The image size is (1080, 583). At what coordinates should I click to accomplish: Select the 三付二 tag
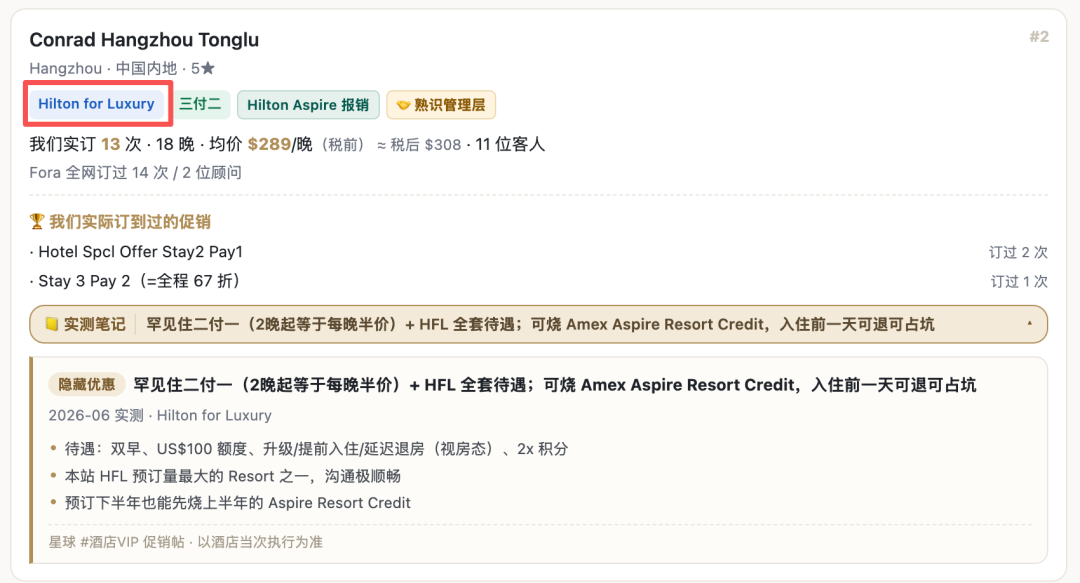200,104
